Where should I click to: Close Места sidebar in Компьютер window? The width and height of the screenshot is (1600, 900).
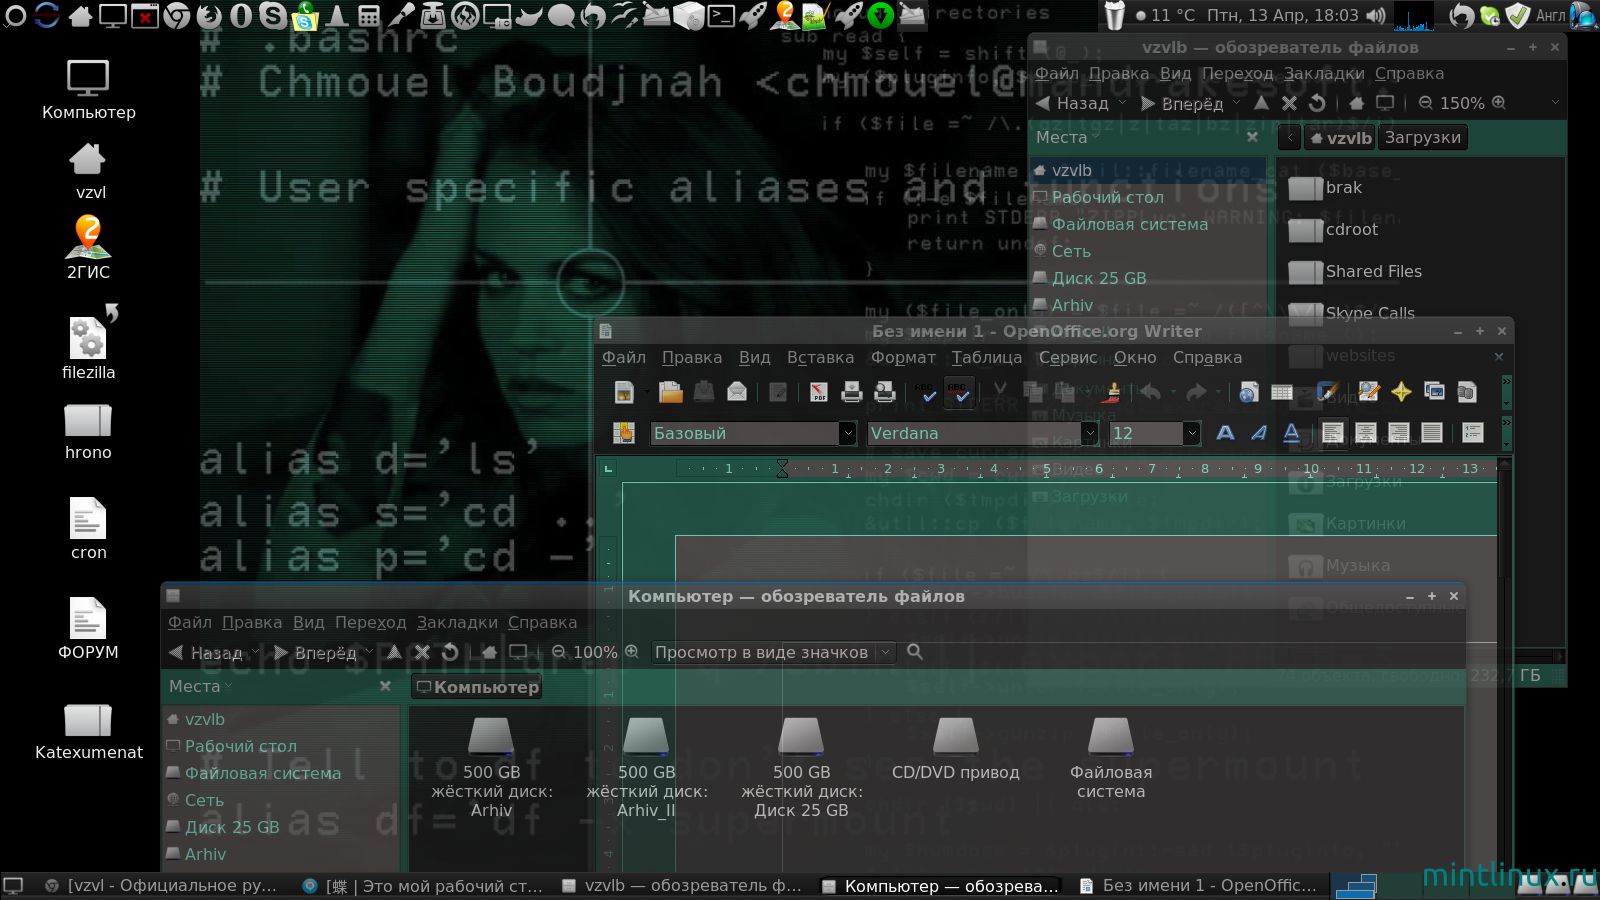pyautogui.click(x=385, y=686)
